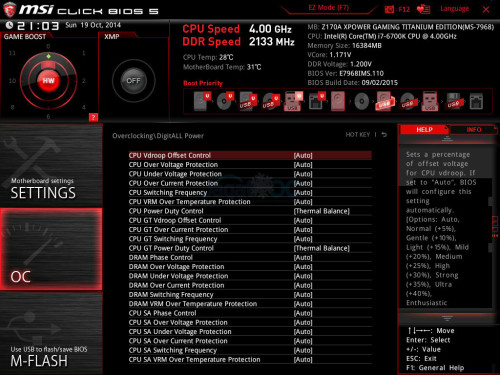The width and height of the screenshot is (500, 375).
Task: Open CPU Vdroop Offset Control Auto value
Action: 303,155
